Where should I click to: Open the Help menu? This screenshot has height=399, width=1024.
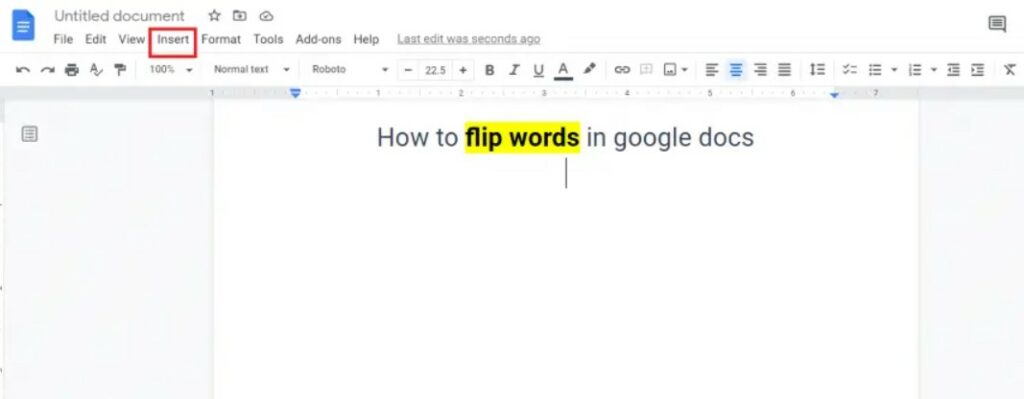(366, 39)
